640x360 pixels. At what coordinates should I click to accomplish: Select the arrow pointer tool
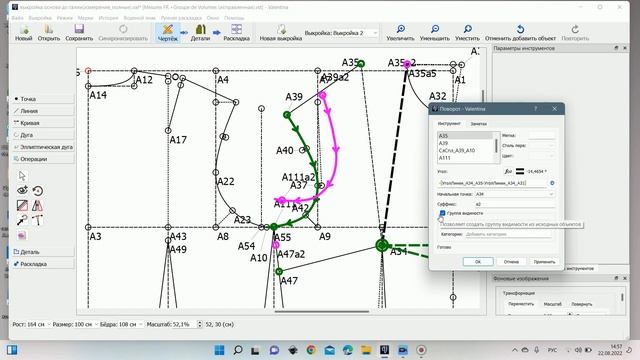(x=22, y=176)
